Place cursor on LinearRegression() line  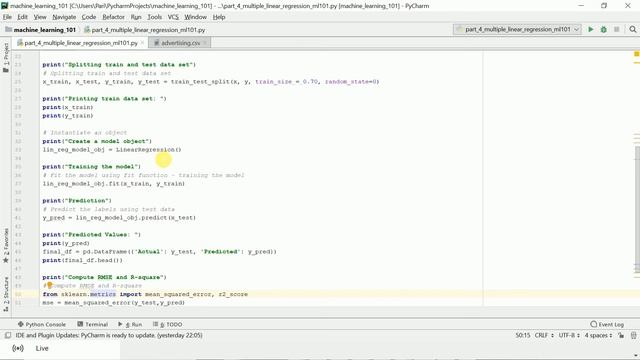(x=112, y=150)
